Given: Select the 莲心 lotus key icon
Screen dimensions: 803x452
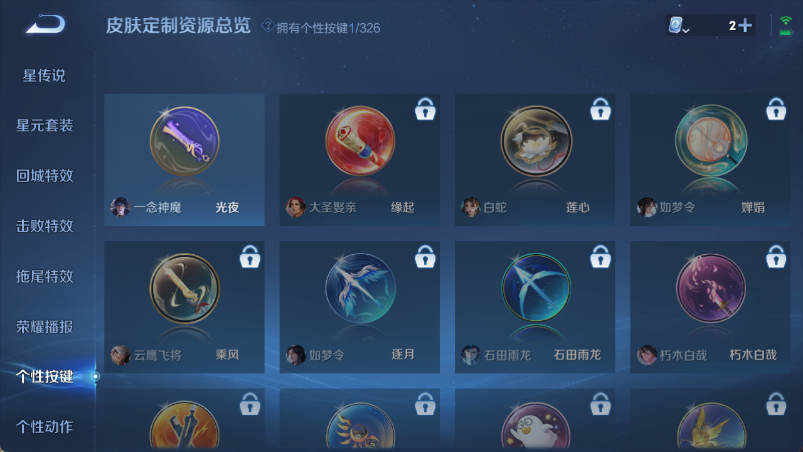Looking at the screenshot, I should pos(536,141).
